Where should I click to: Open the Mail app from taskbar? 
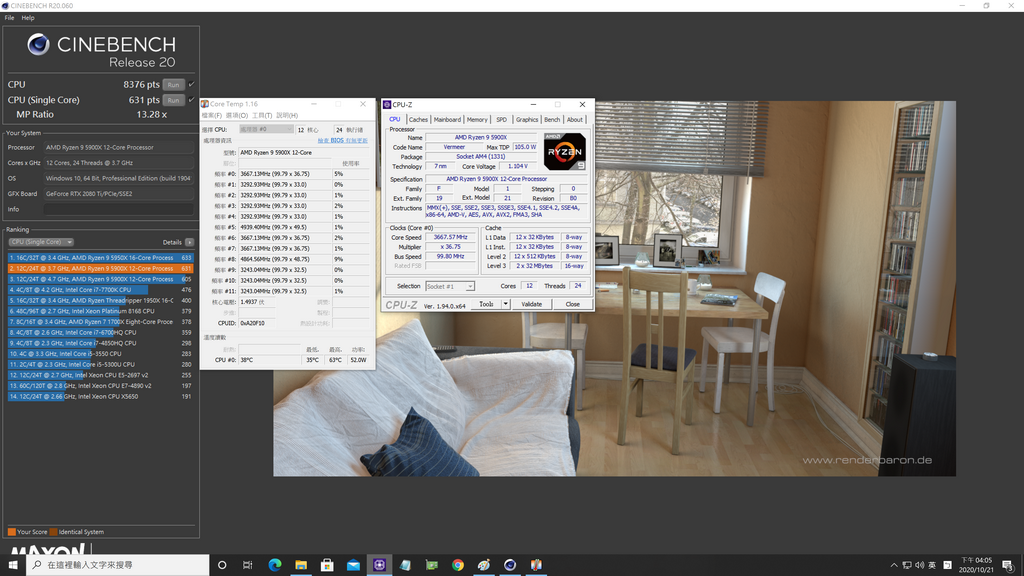353,565
